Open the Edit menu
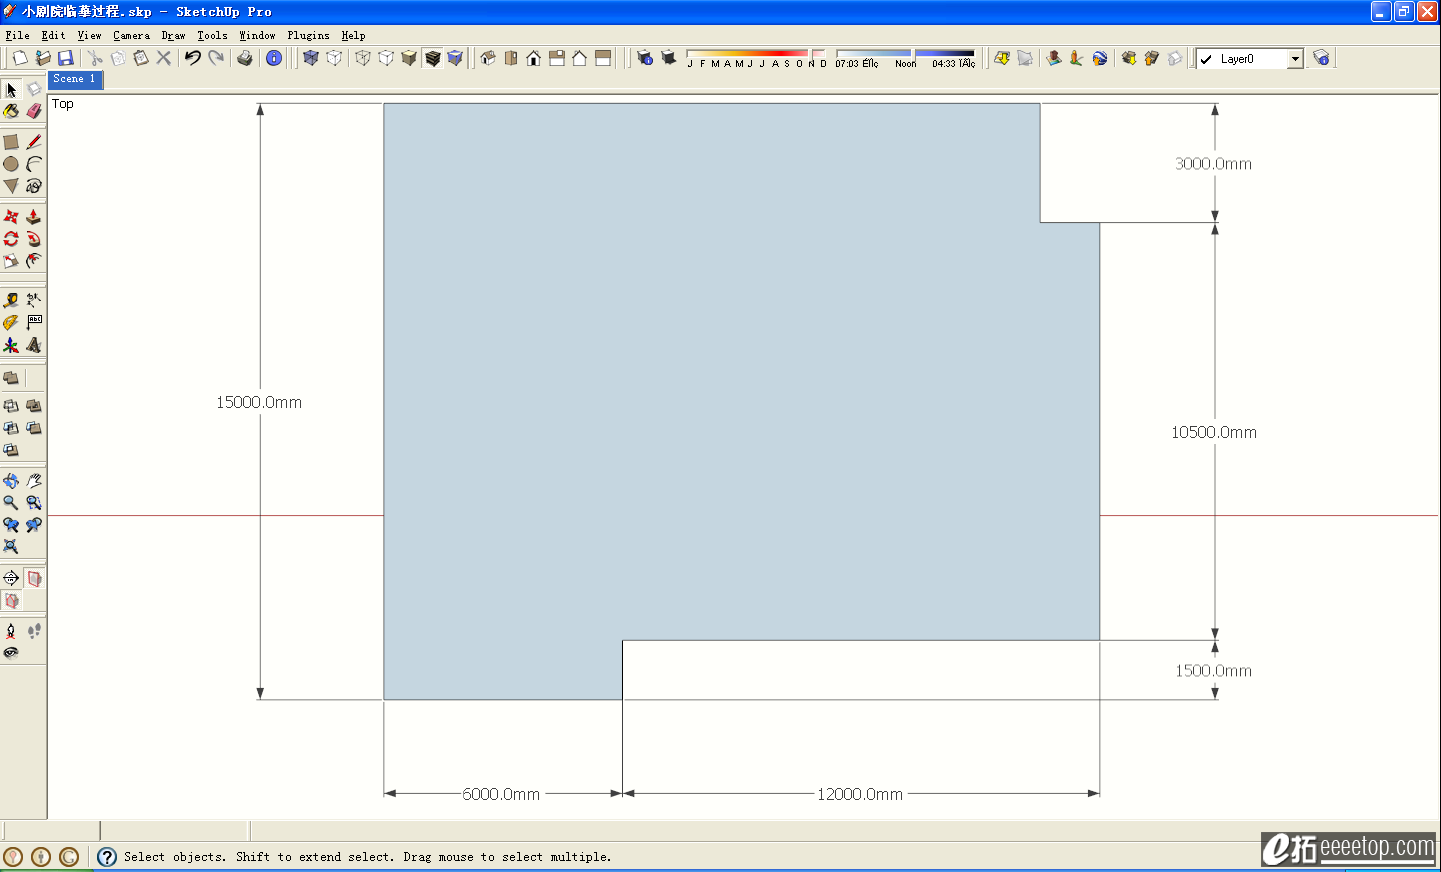 (x=53, y=35)
